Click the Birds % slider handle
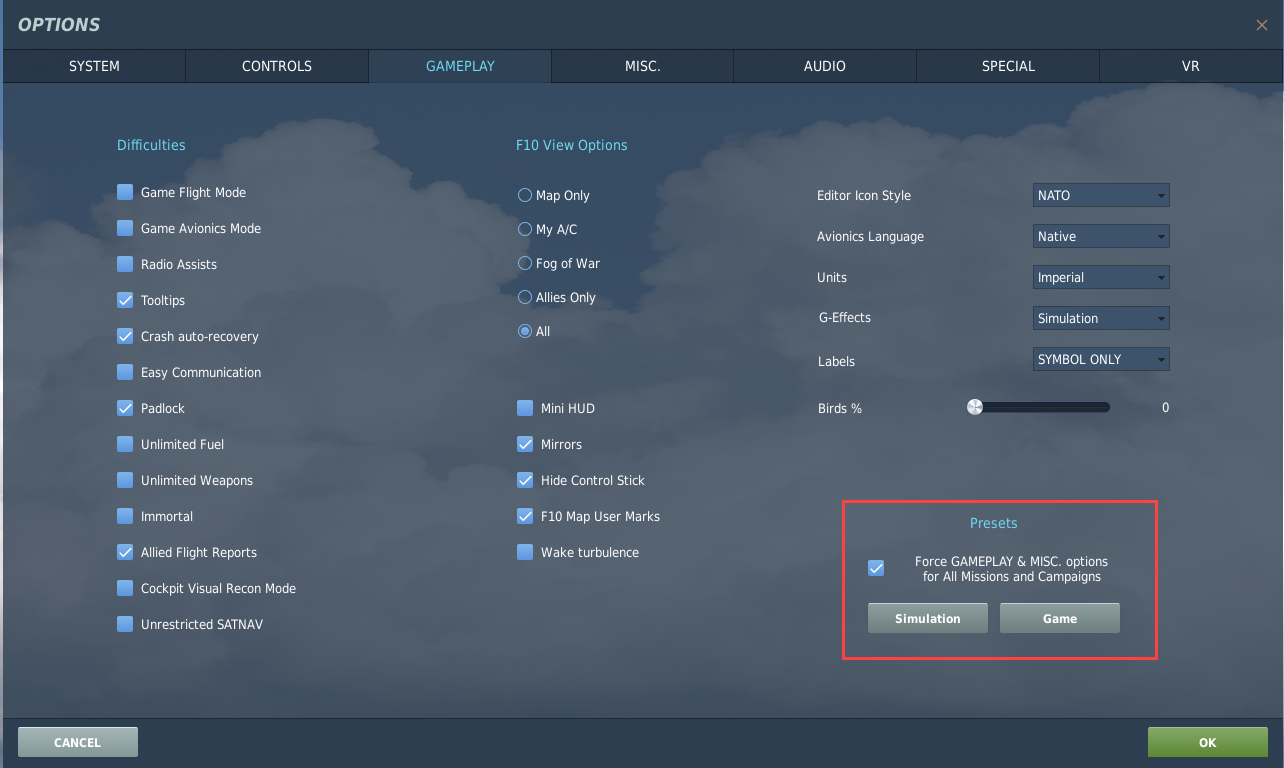1284x768 pixels. click(975, 407)
